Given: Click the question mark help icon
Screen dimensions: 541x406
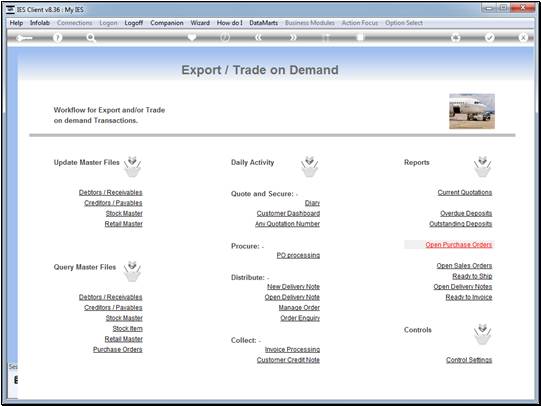Looking at the screenshot, I should pyautogui.click(x=58, y=38).
